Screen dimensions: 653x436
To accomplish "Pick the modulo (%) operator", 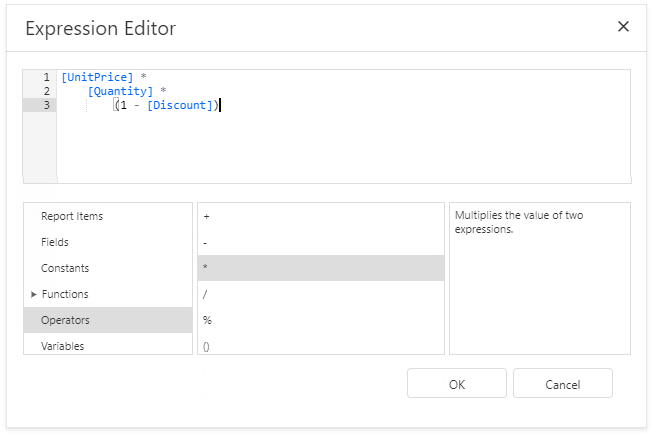I will (x=206, y=320).
